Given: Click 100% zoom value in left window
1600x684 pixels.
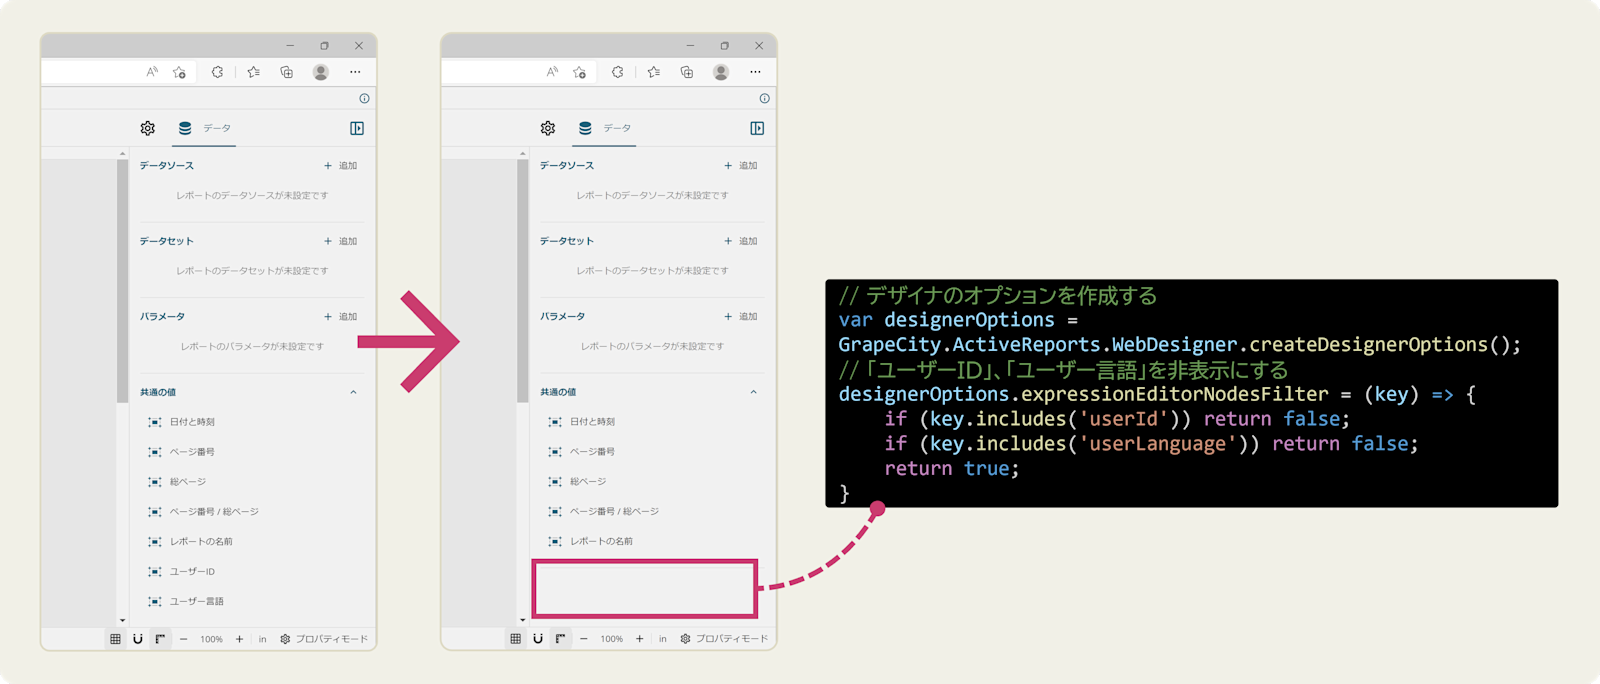Looking at the screenshot, I should 211,639.
